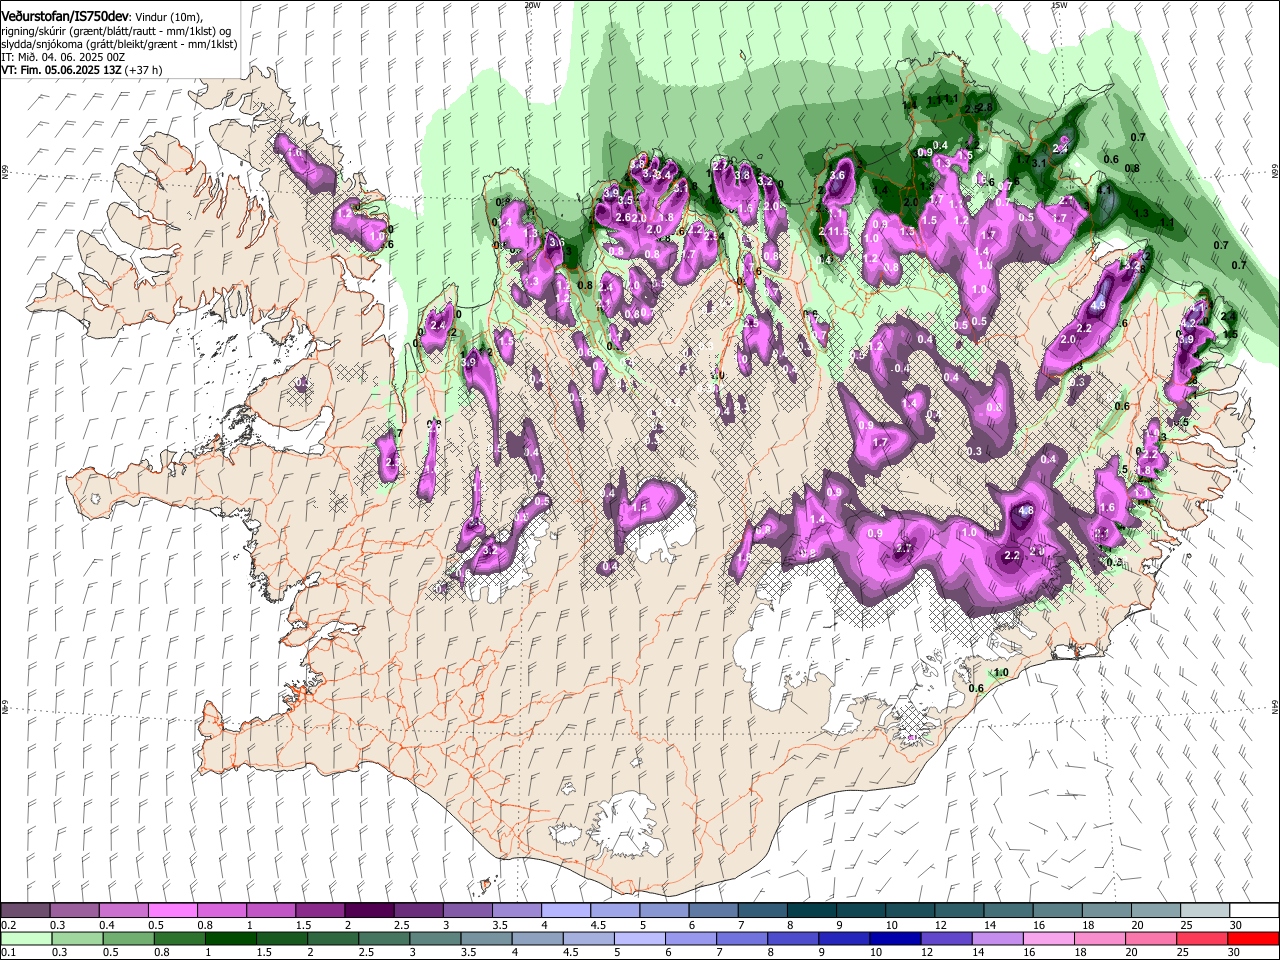Click the 'VT: Fim. 05.06.2025 13Z' valid time

coord(61,70)
